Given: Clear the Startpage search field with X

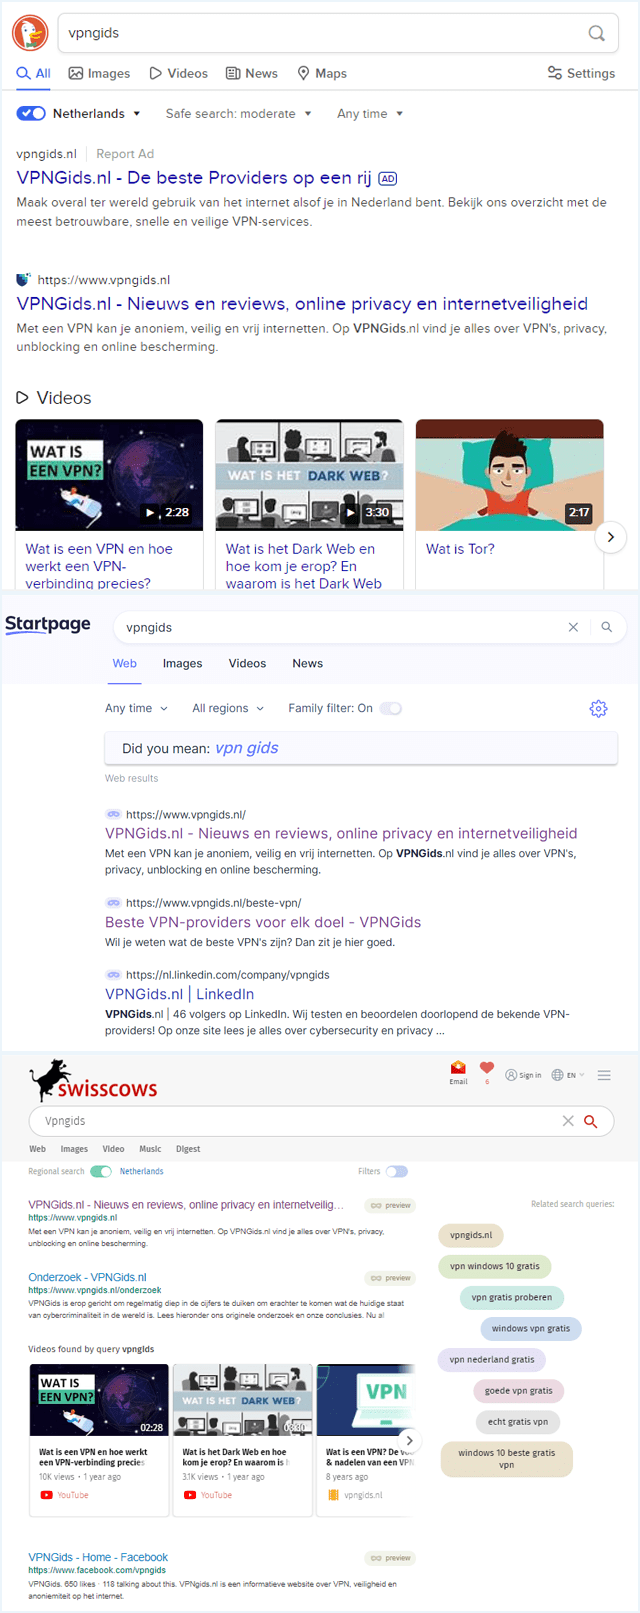Looking at the screenshot, I should 573,627.
